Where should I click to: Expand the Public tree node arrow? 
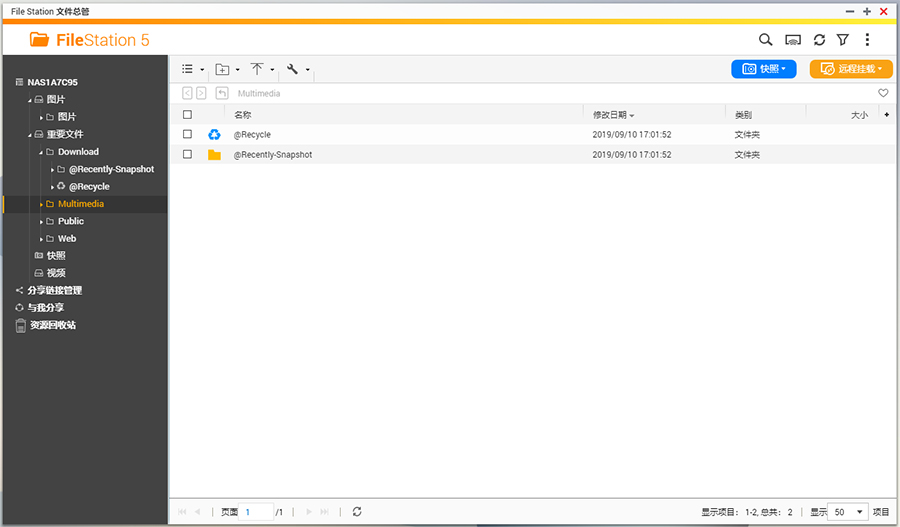click(x=41, y=222)
